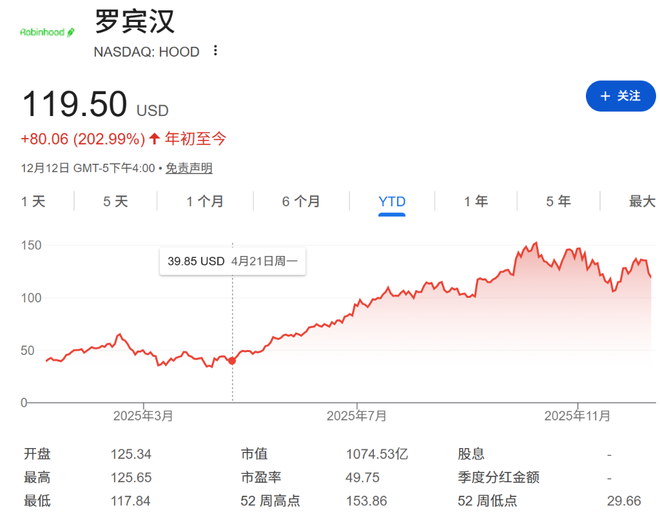This screenshot has height=528, width=660.
Task: Switch to the 1 天 range tab
Action: coord(34,201)
